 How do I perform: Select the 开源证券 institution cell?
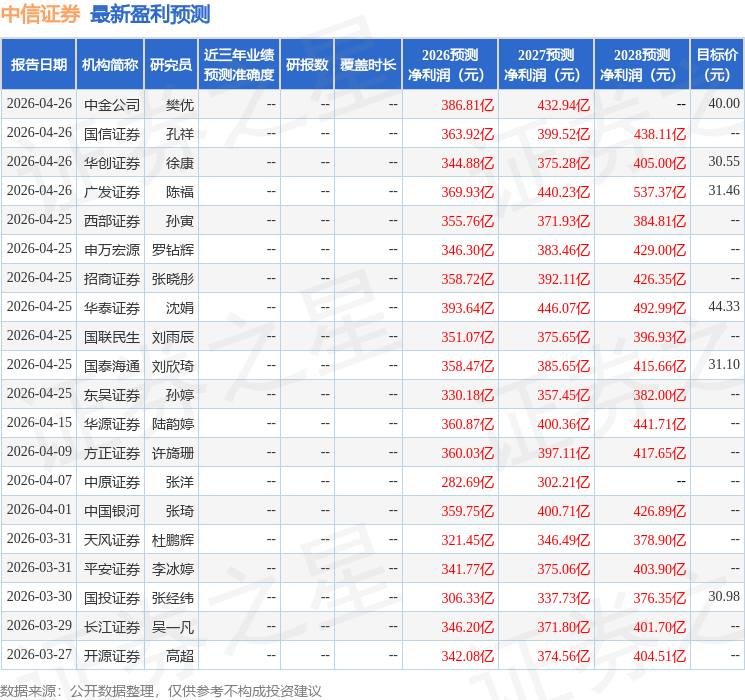pos(112,656)
